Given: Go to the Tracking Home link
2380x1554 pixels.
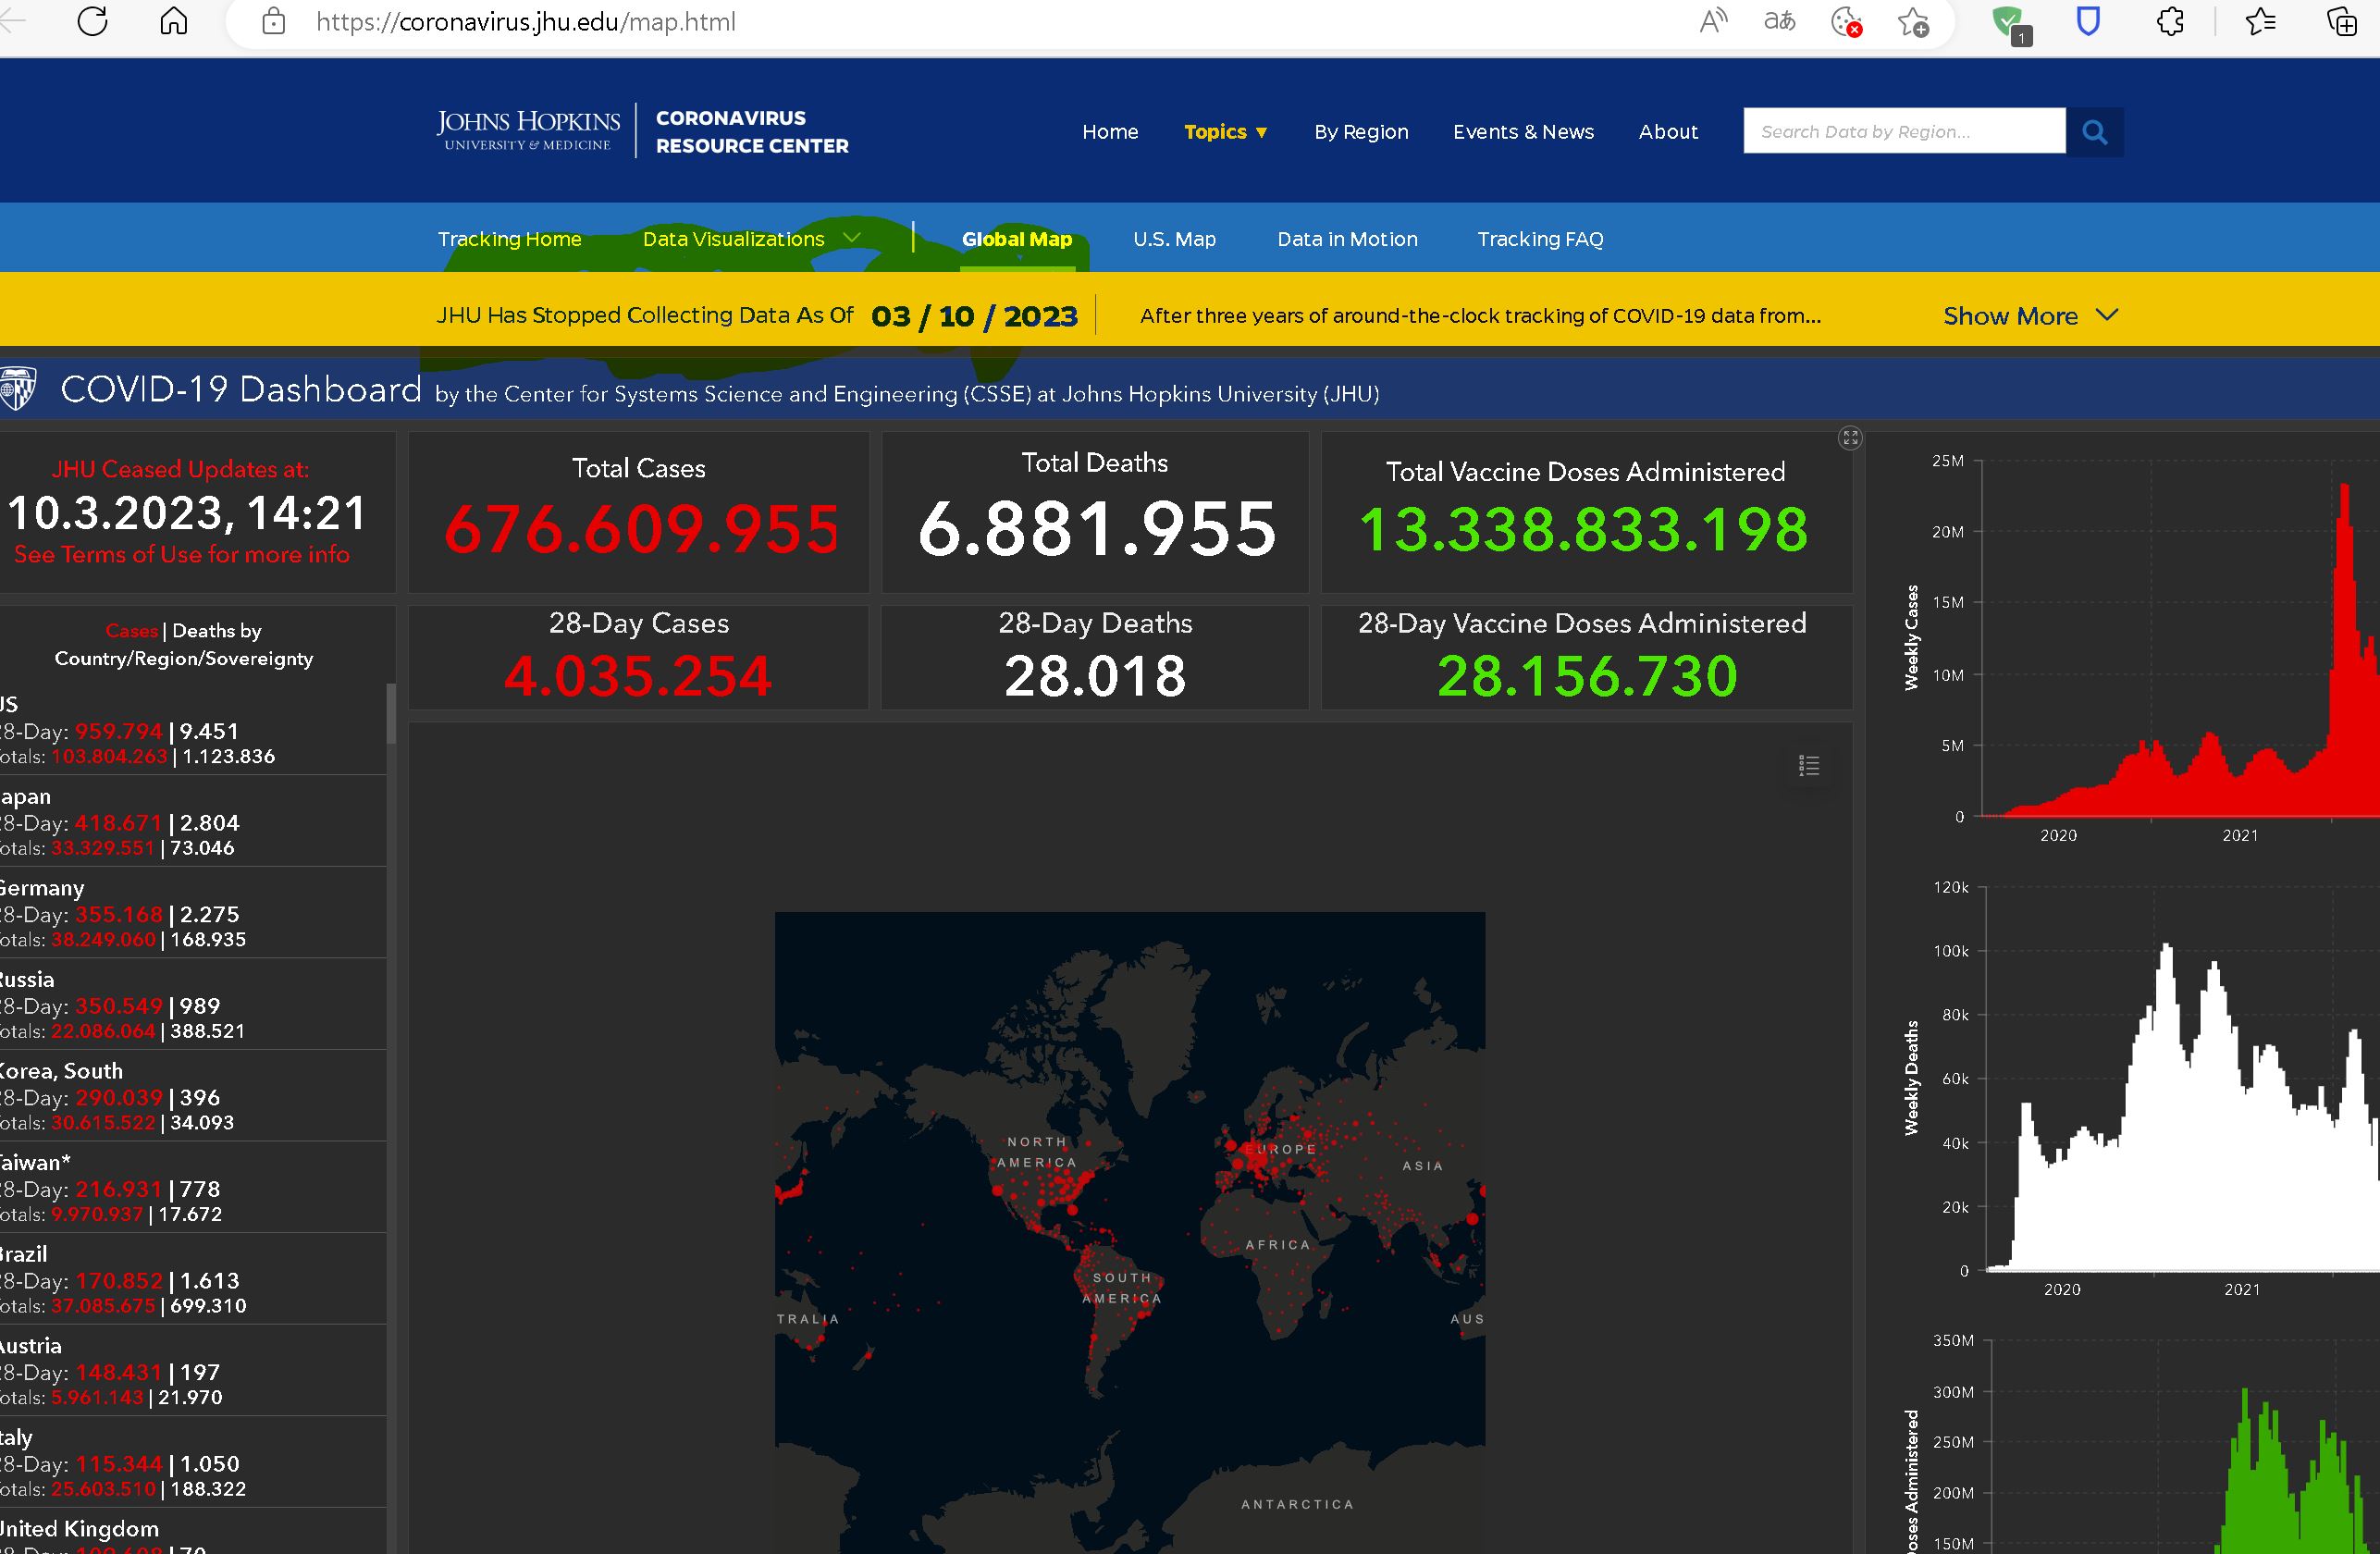Looking at the screenshot, I should [x=509, y=239].
